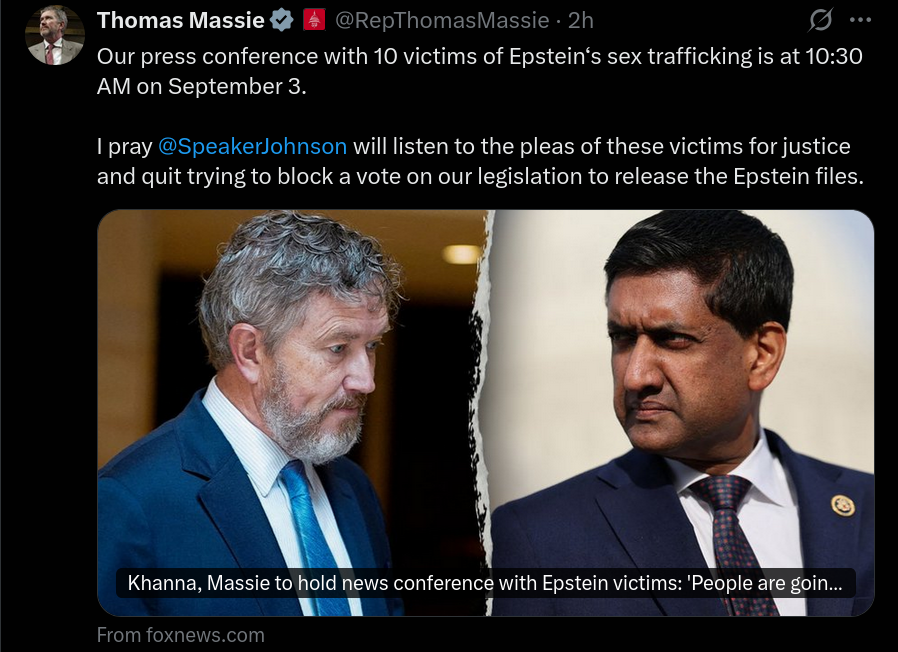Click the dark-haired man's photo on right

pyautogui.click(x=682, y=413)
